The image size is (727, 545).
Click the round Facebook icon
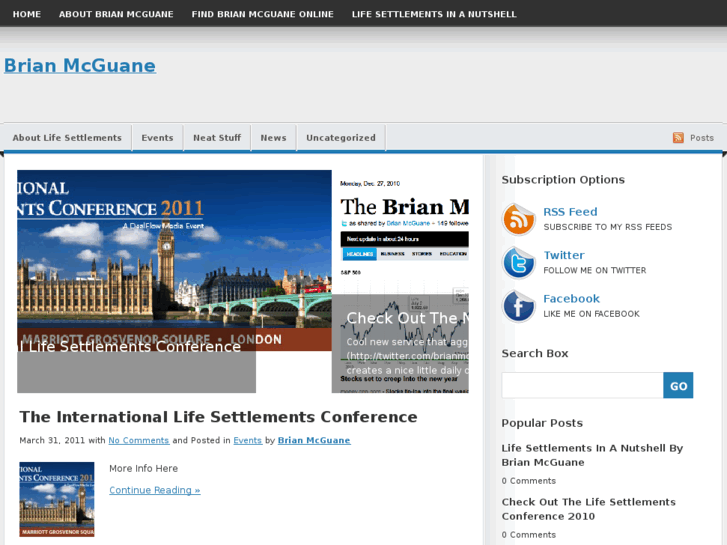point(518,306)
